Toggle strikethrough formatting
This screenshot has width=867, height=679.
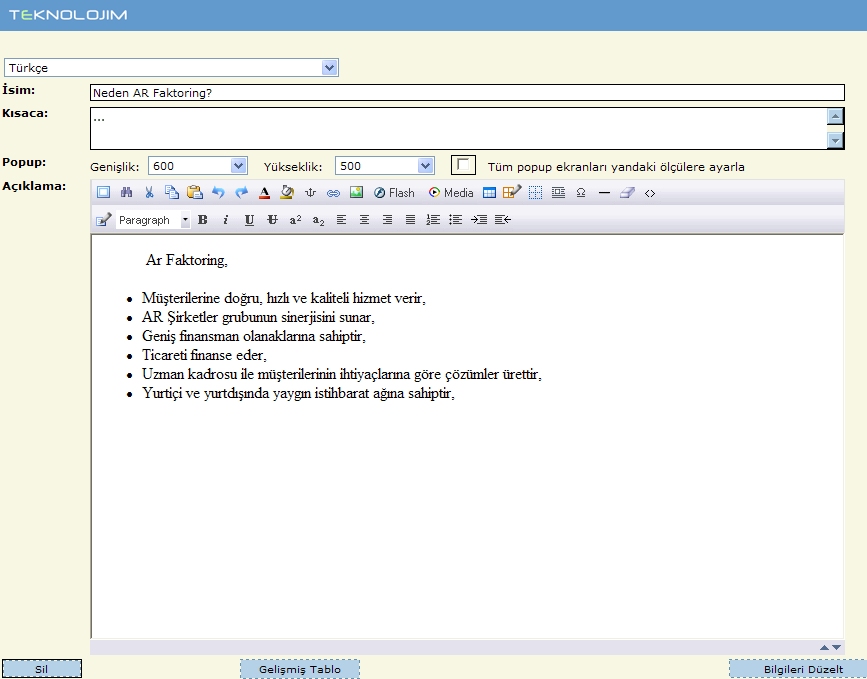(272, 220)
